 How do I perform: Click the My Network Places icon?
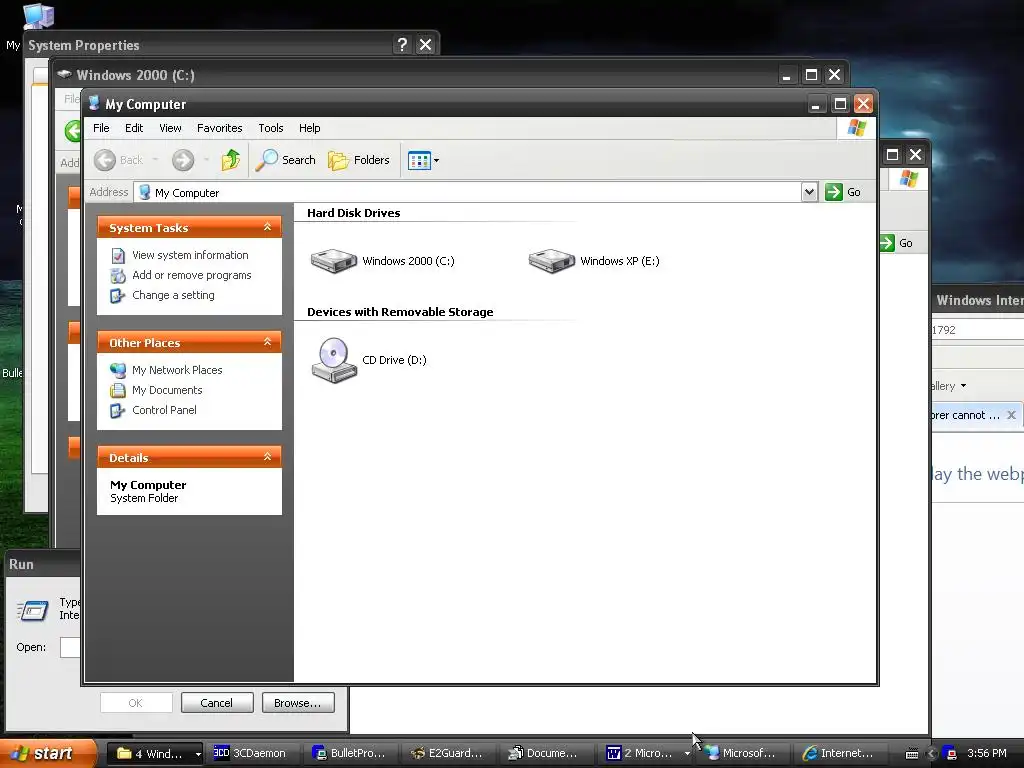(118, 370)
